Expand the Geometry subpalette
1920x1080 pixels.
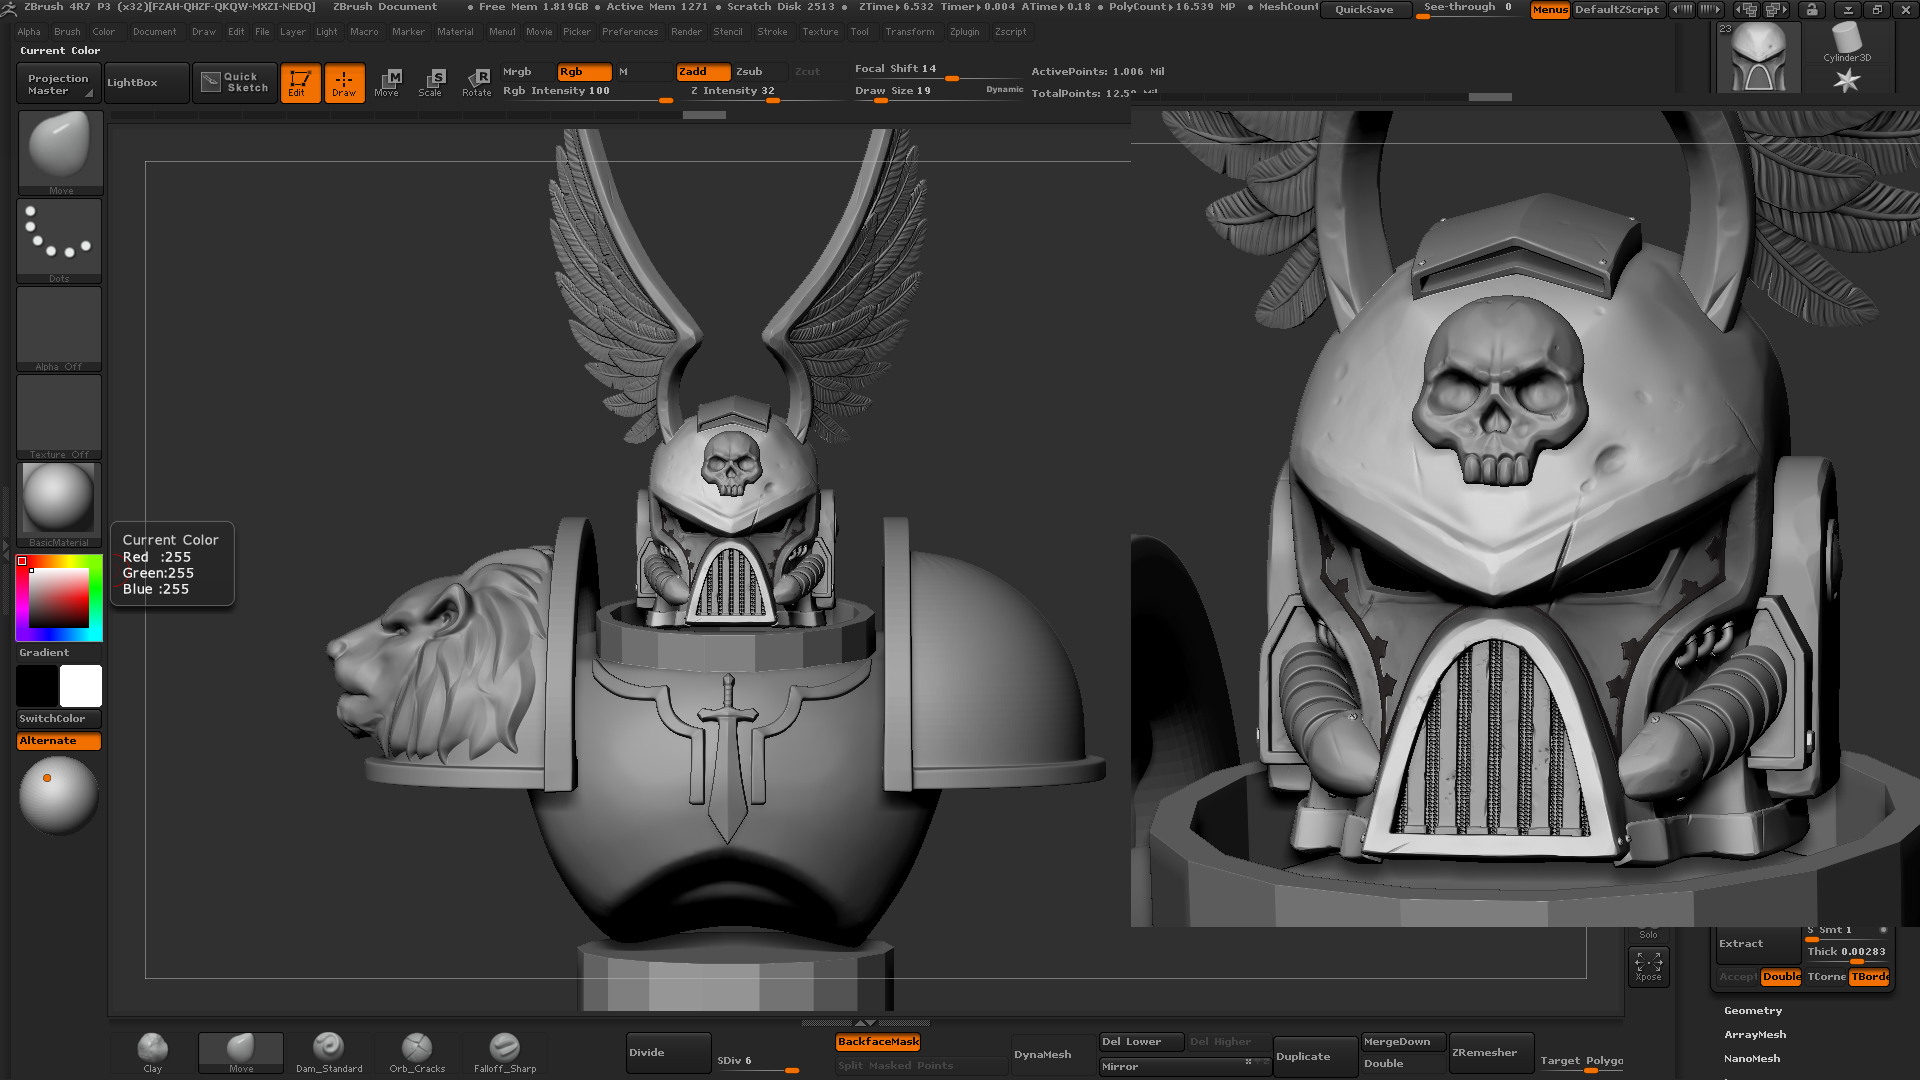pyautogui.click(x=1753, y=1011)
